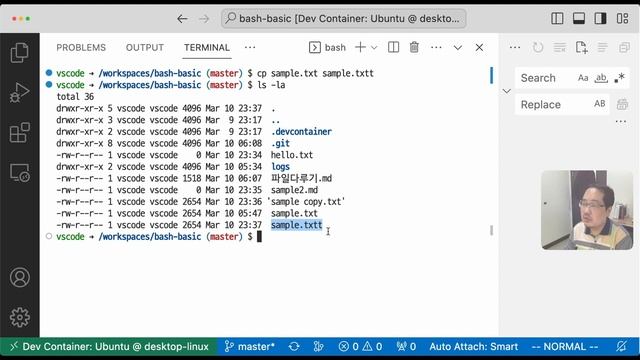The image size is (640, 360).
Task: Open forwarded ports status item
Action: tap(406, 347)
